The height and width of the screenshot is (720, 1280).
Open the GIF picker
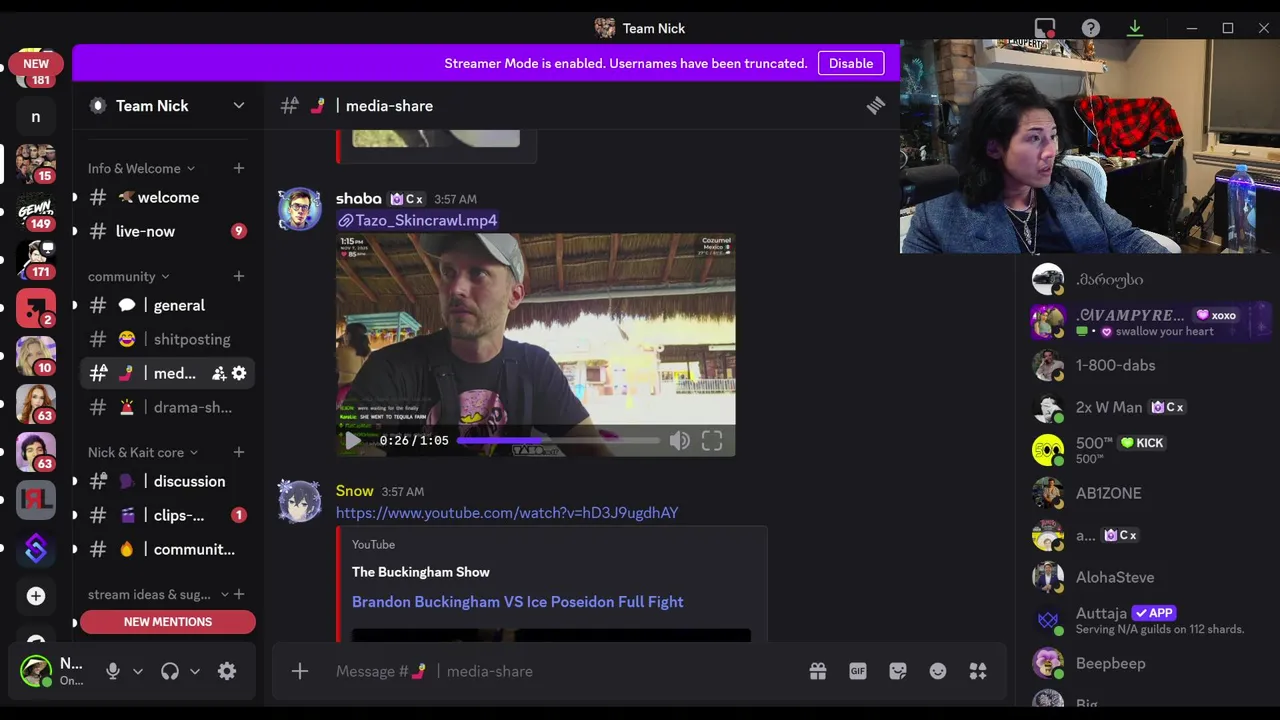pyautogui.click(x=858, y=671)
